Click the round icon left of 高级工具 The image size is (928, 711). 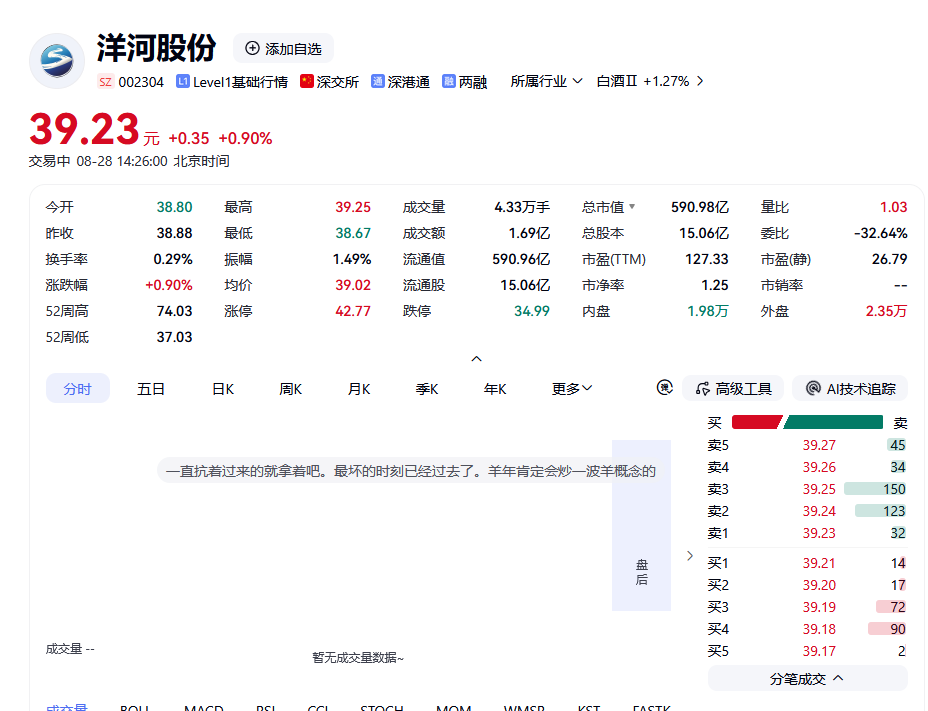click(665, 388)
